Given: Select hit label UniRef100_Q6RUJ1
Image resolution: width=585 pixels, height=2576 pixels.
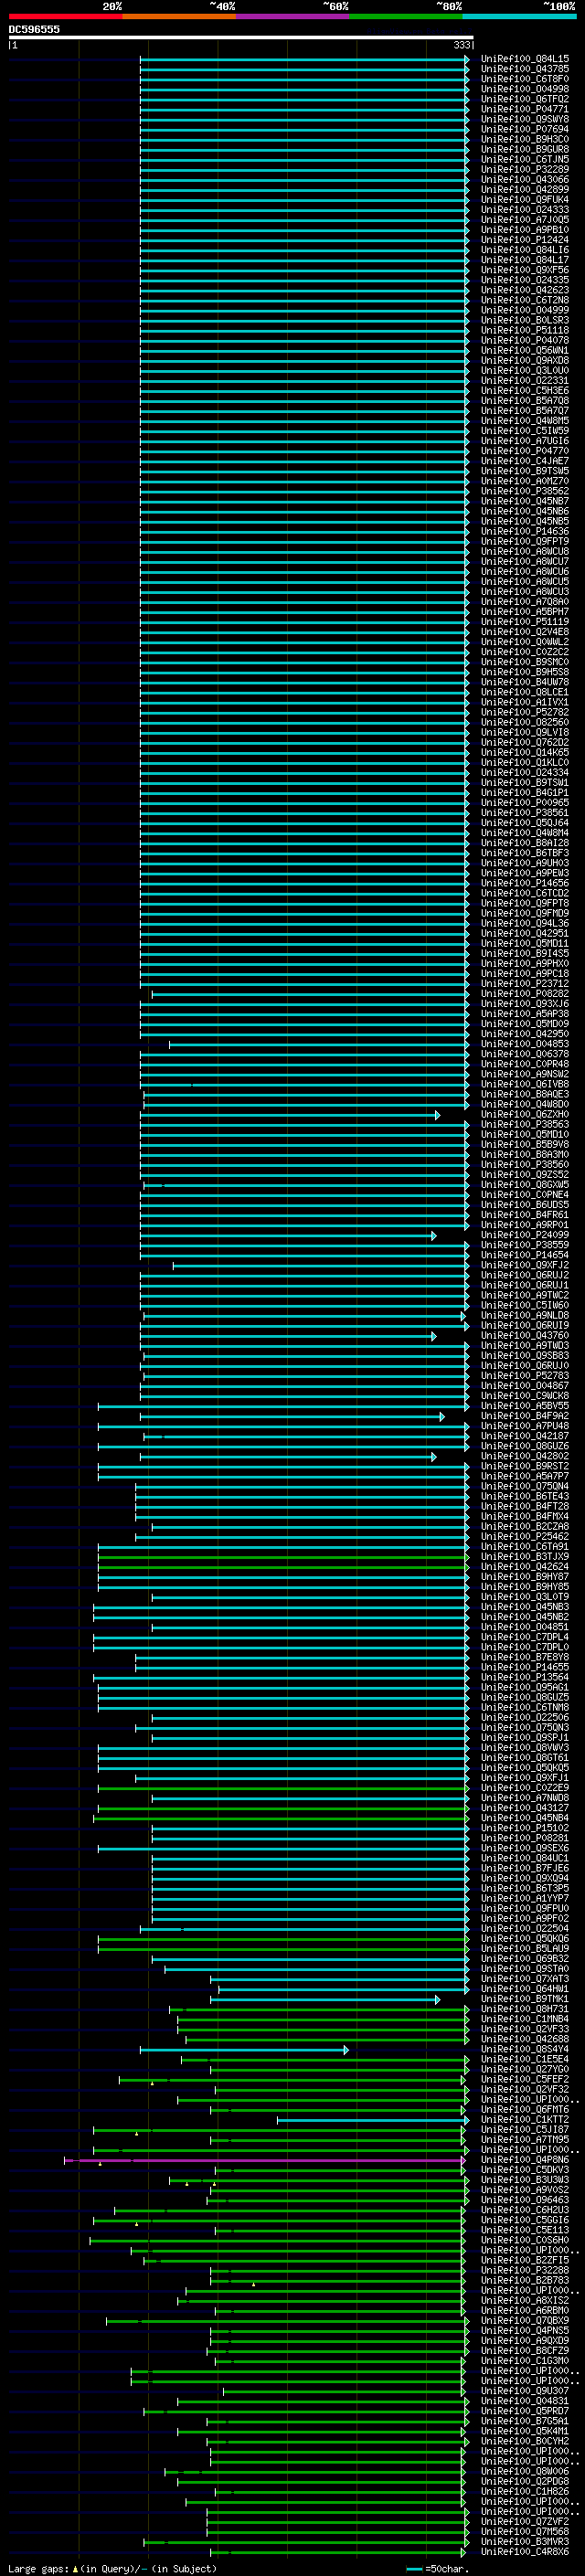Looking at the screenshot, I should coord(525,1285).
